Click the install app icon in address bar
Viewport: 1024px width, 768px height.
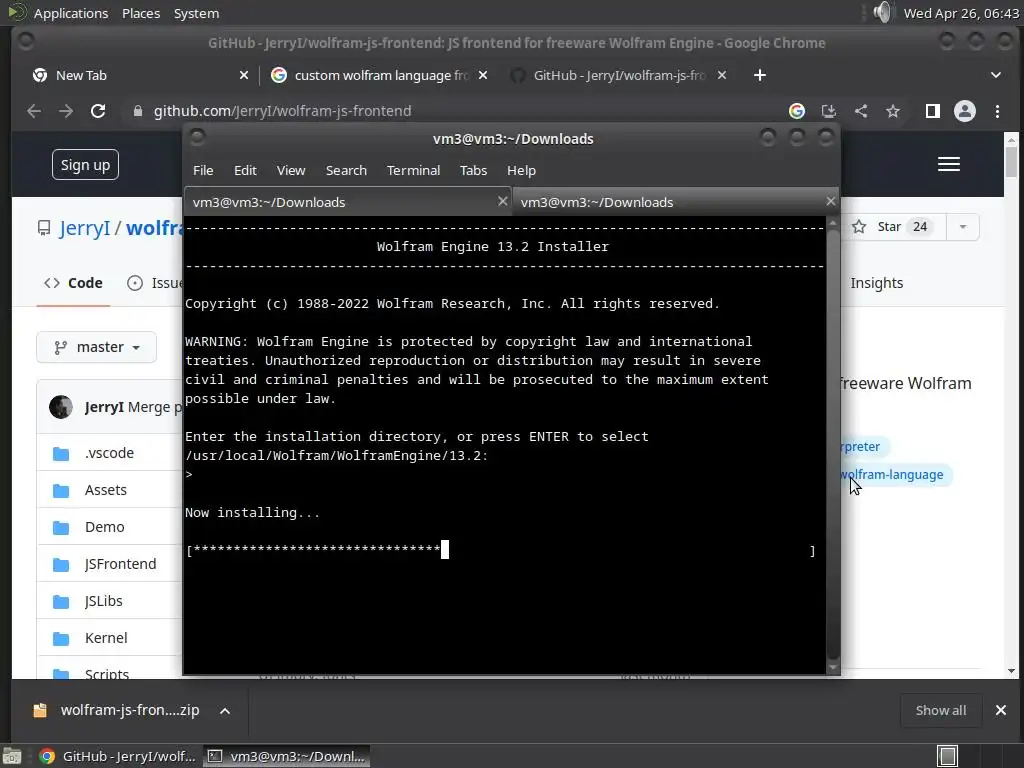pos(829,111)
